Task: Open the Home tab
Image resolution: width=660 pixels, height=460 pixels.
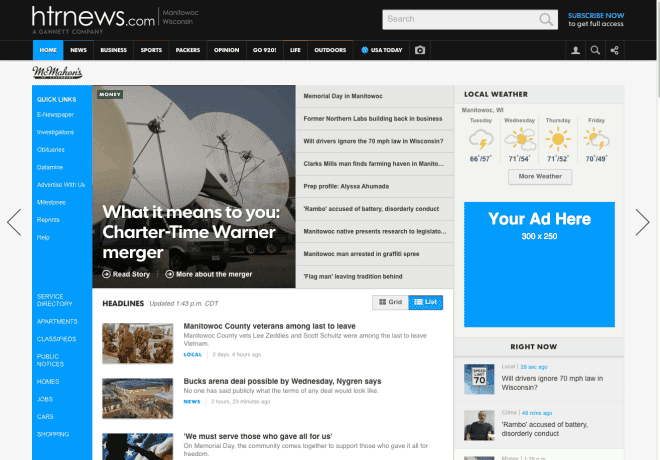Action: tap(48, 50)
